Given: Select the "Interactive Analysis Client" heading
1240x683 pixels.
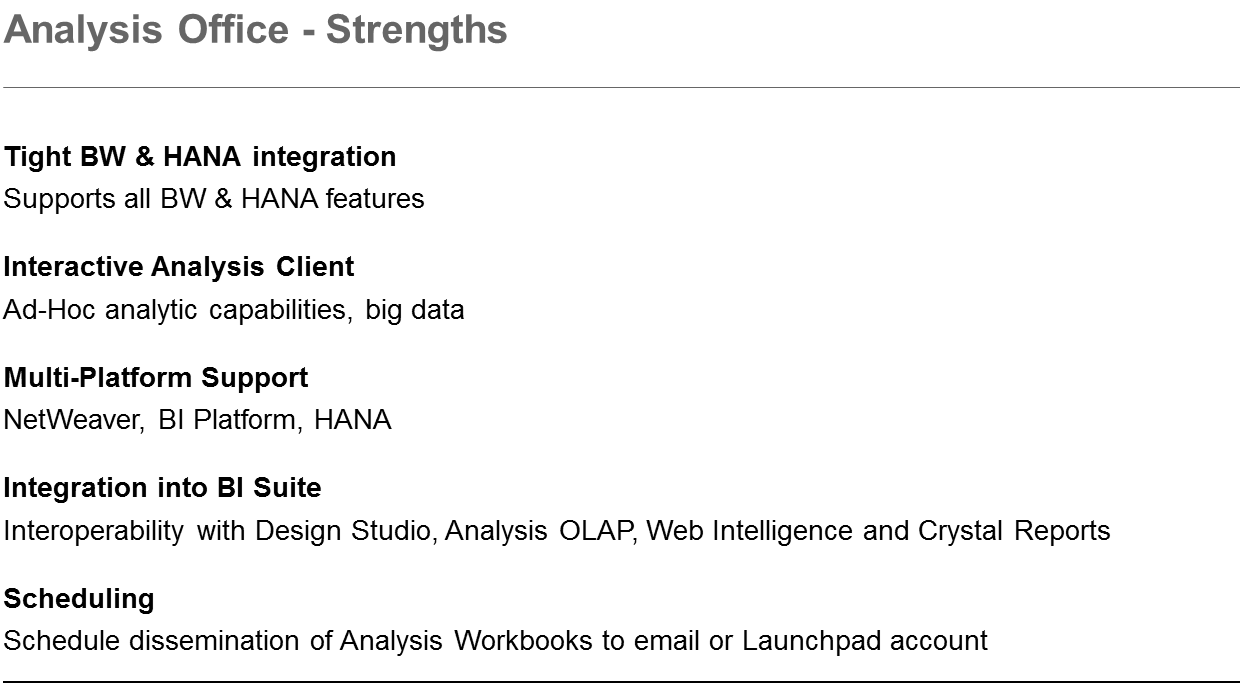Looking at the screenshot, I should tap(179, 267).
